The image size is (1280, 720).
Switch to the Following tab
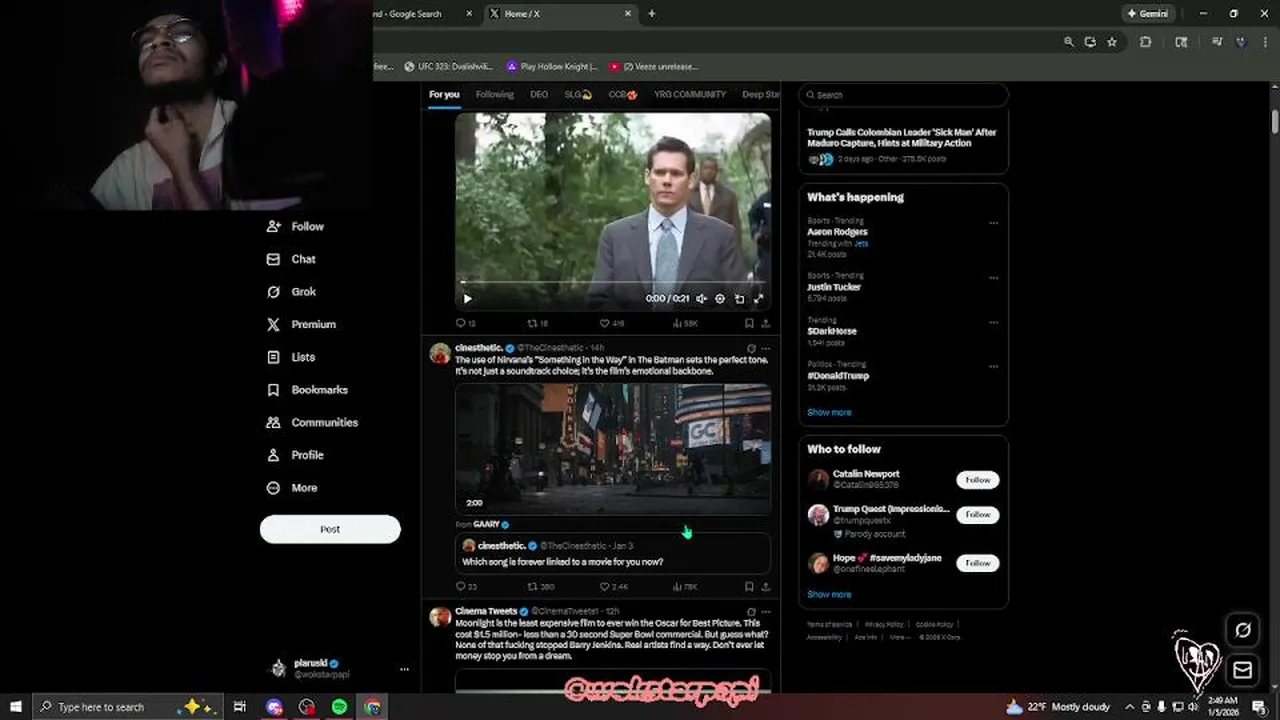(494, 95)
